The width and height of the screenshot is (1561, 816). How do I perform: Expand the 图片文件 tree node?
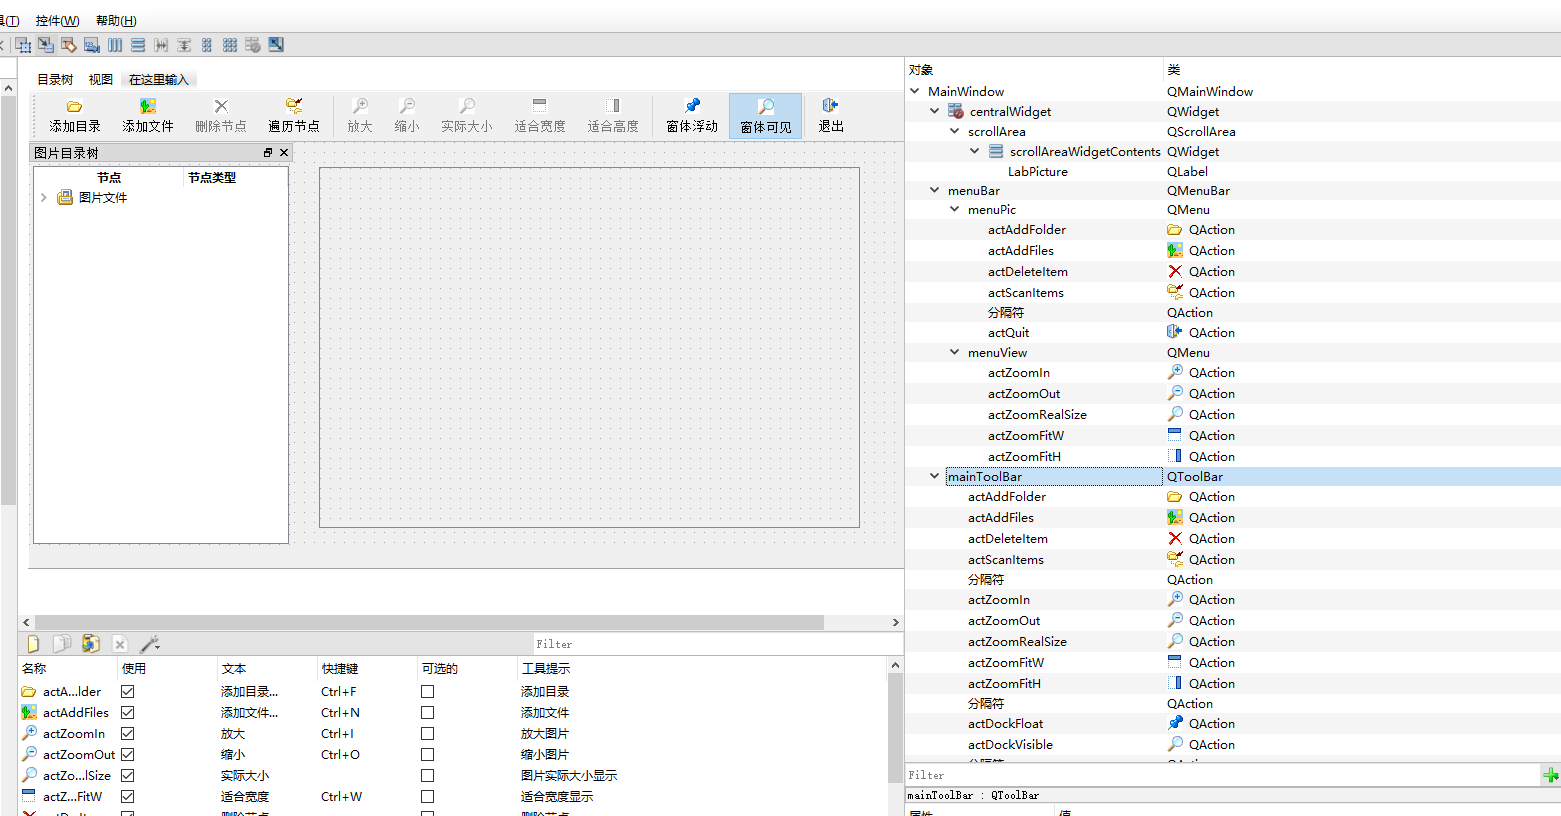44,198
